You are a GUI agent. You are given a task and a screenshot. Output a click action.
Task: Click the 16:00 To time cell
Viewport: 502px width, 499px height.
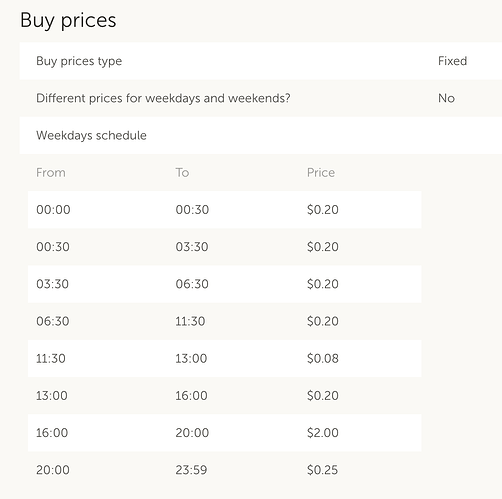[191, 396]
